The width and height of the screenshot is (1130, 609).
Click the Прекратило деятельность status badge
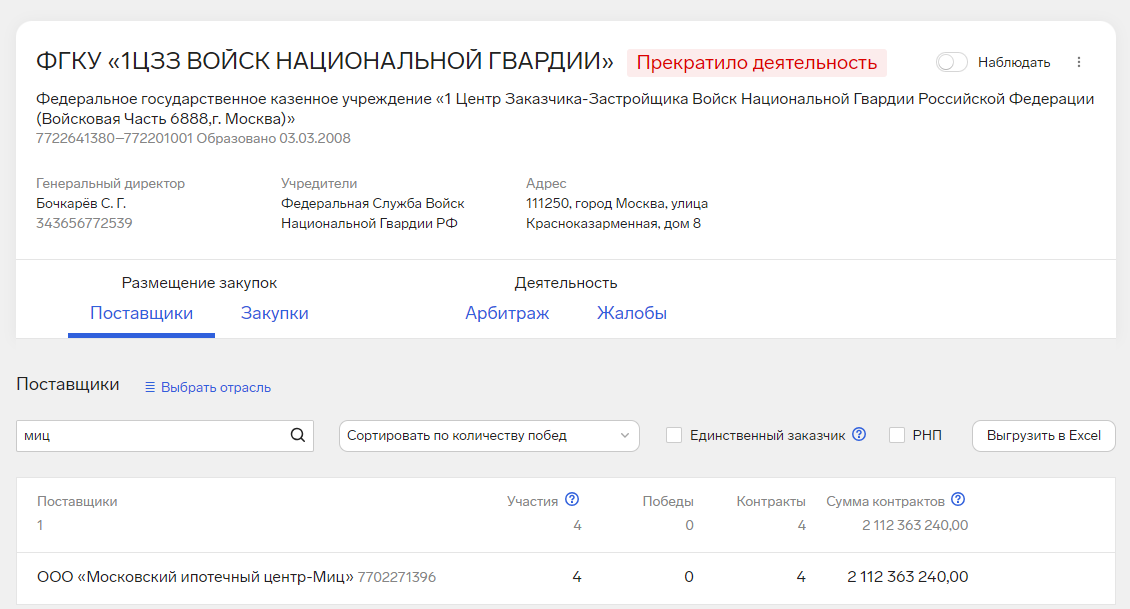tap(757, 63)
